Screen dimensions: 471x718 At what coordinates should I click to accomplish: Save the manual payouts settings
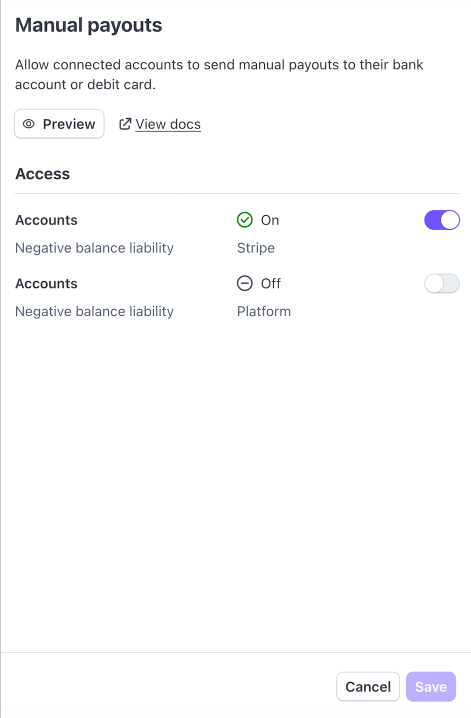click(431, 687)
